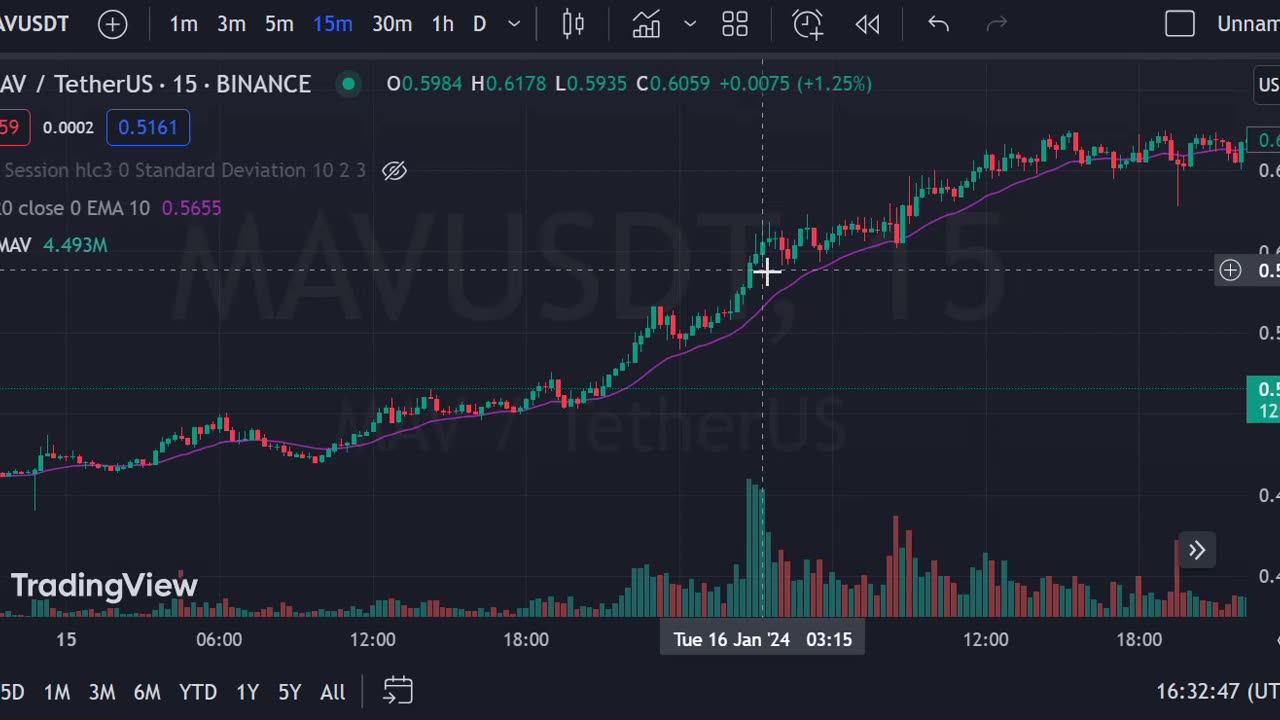Select the All date range
This screenshot has height=720, width=1280.
pyautogui.click(x=333, y=692)
